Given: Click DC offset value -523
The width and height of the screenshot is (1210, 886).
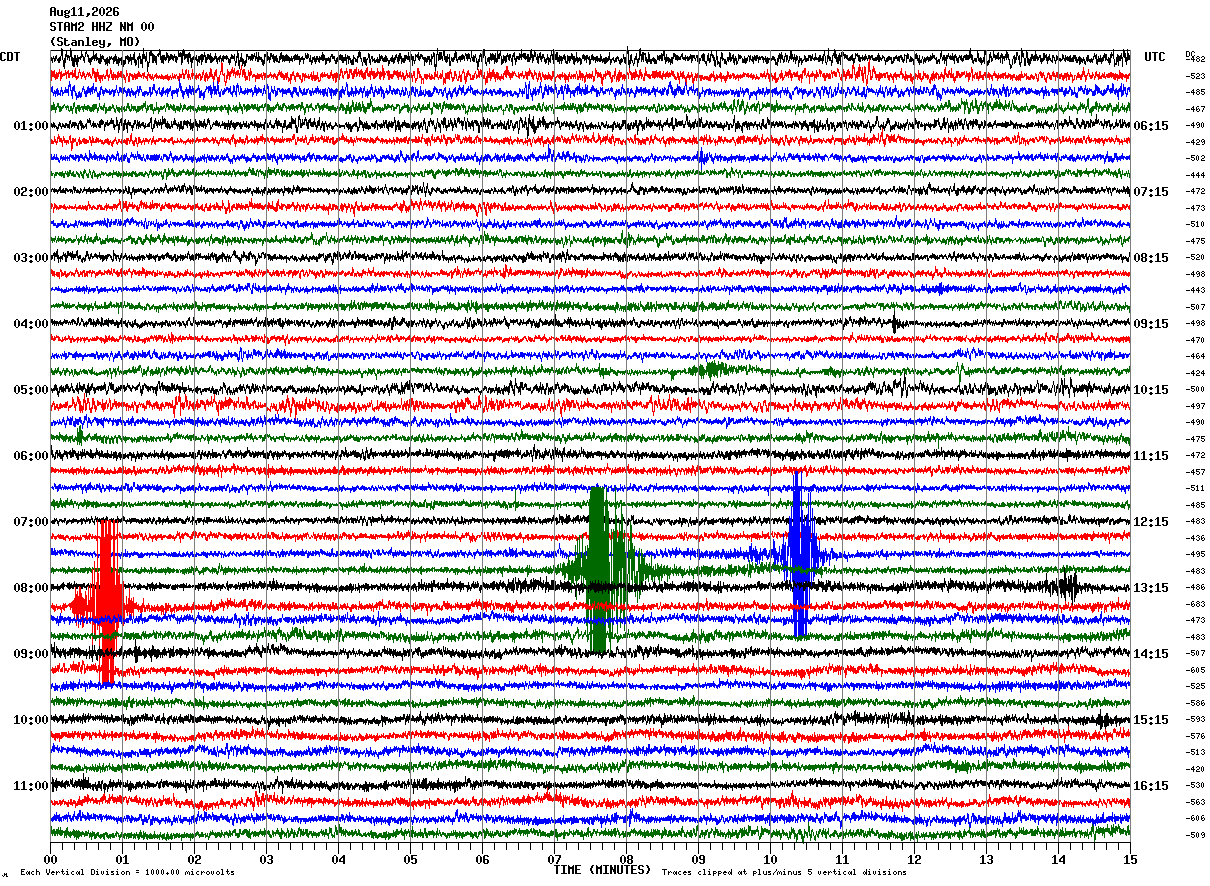Looking at the screenshot, I should coord(1195,76).
